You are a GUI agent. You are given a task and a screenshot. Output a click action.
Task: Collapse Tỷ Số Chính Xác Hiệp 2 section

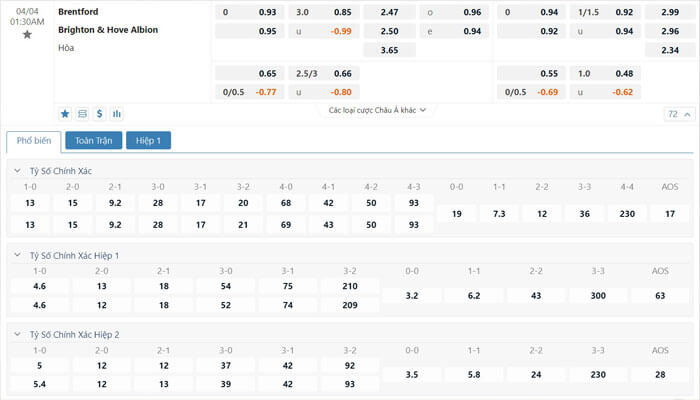(x=17, y=334)
